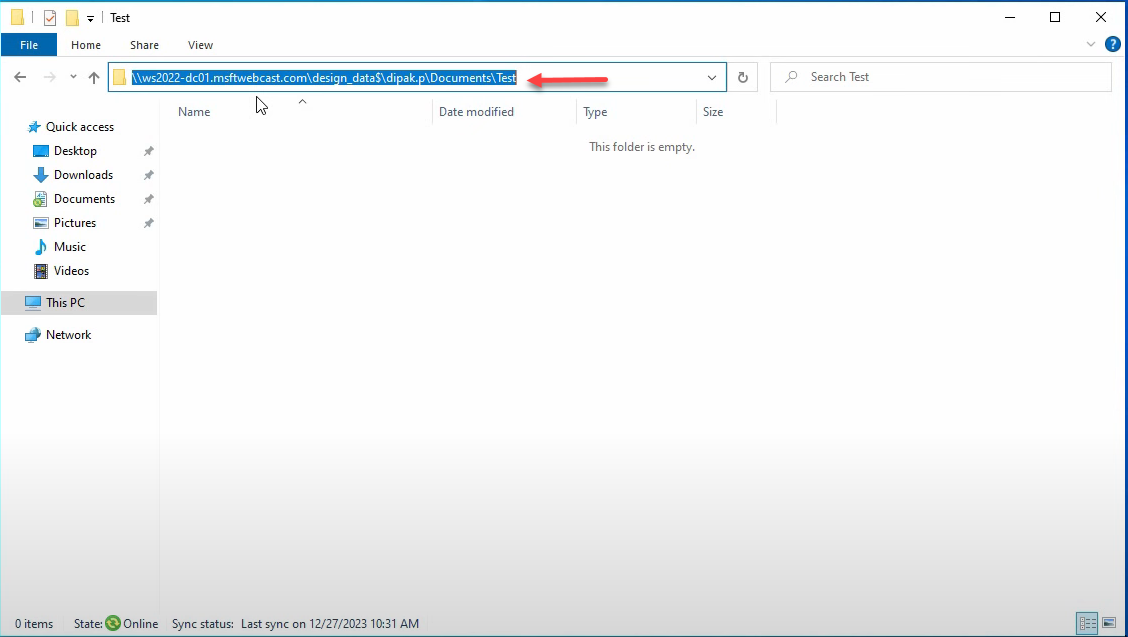This screenshot has width=1128, height=637.
Task: Maximize the Test window
Action: [x=1055, y=17]
